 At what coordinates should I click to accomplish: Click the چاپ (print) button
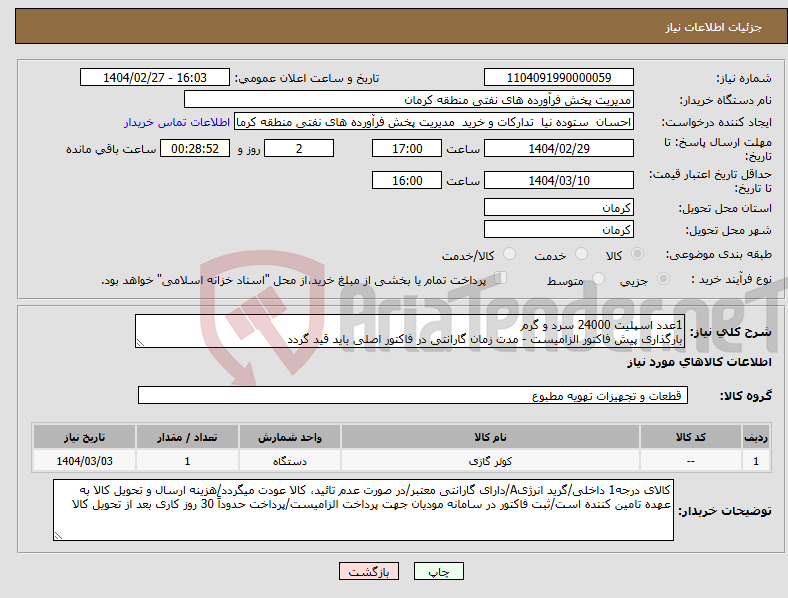click(438, 571)
